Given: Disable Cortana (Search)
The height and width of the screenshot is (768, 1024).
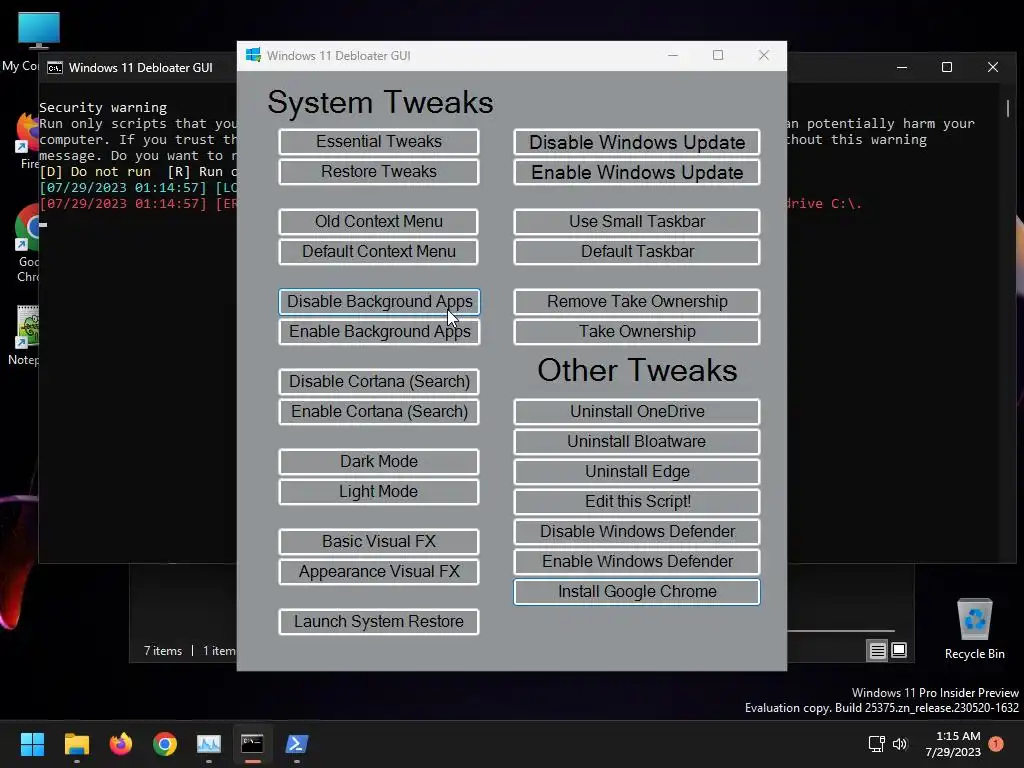Looking at the screenshot, I should pos(379,381).
